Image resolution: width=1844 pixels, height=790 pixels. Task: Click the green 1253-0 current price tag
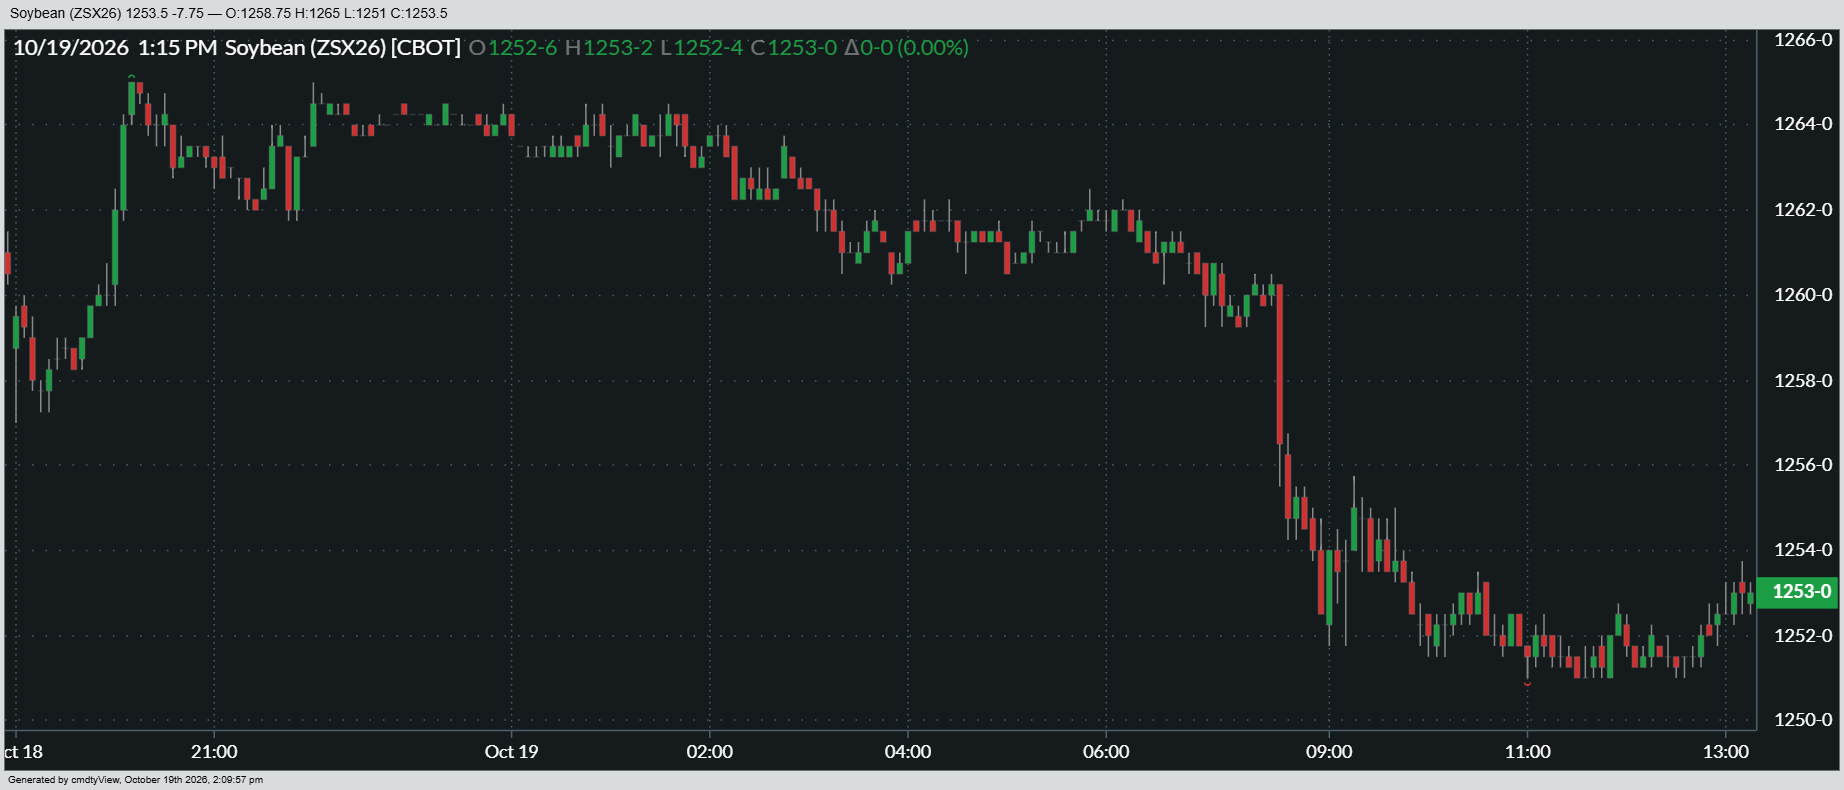pyautogui.click(x=1797, y=591)
